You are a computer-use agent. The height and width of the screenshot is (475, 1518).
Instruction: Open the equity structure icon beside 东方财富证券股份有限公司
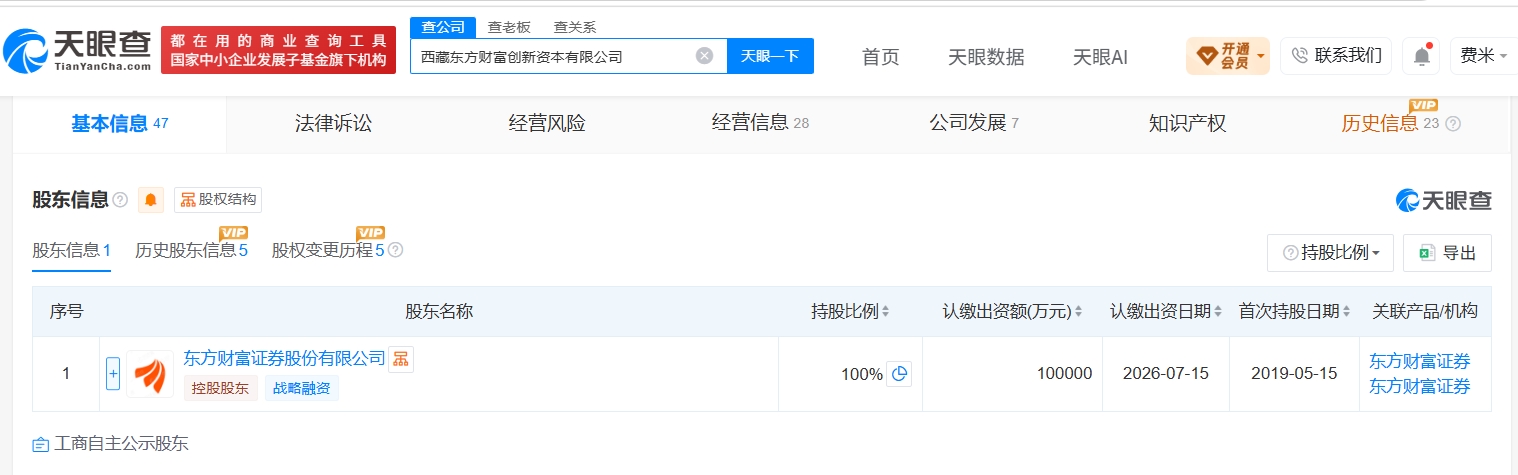coord(401,359)
